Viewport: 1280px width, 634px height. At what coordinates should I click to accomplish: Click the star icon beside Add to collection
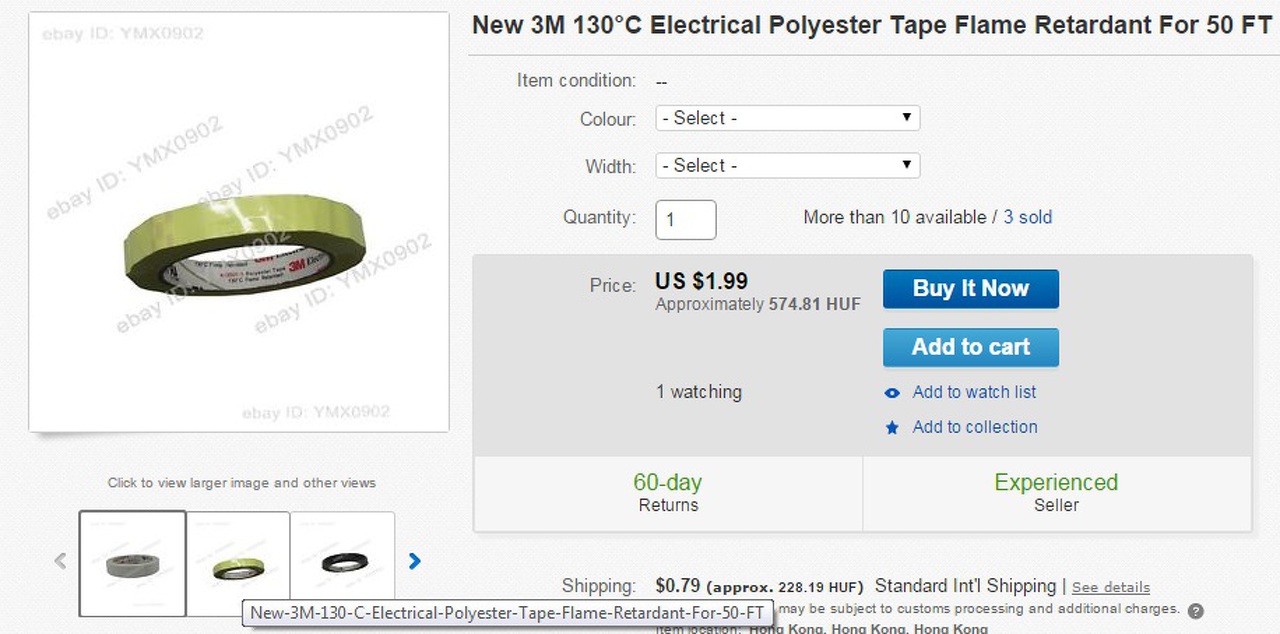(x=892, y=428)
